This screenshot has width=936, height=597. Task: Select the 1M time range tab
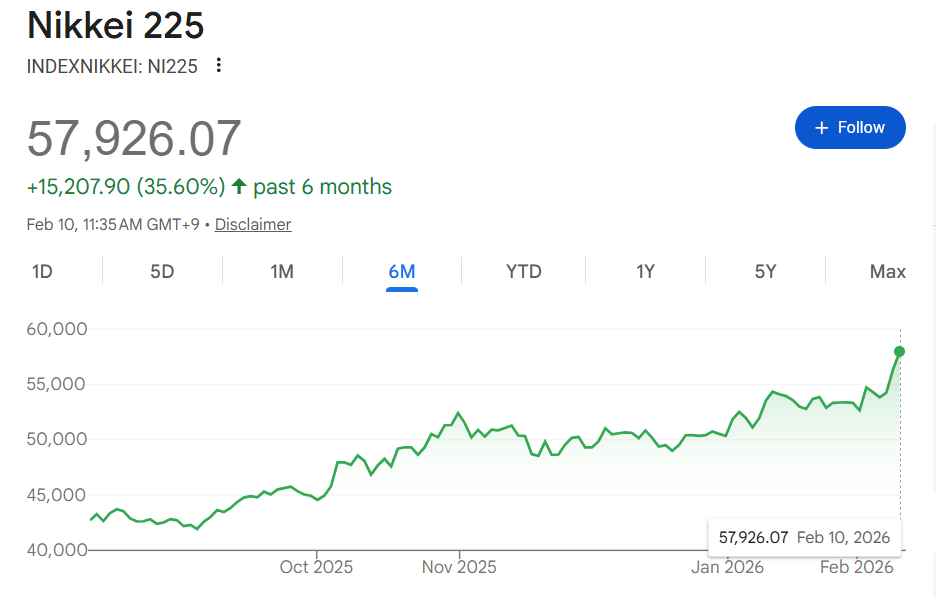coord(282,272)
